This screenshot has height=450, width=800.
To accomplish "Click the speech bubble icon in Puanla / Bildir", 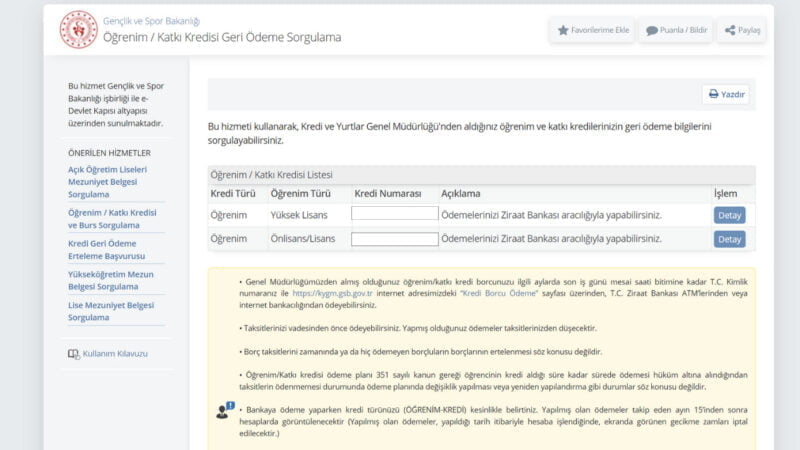I will [x=652, y=30].
